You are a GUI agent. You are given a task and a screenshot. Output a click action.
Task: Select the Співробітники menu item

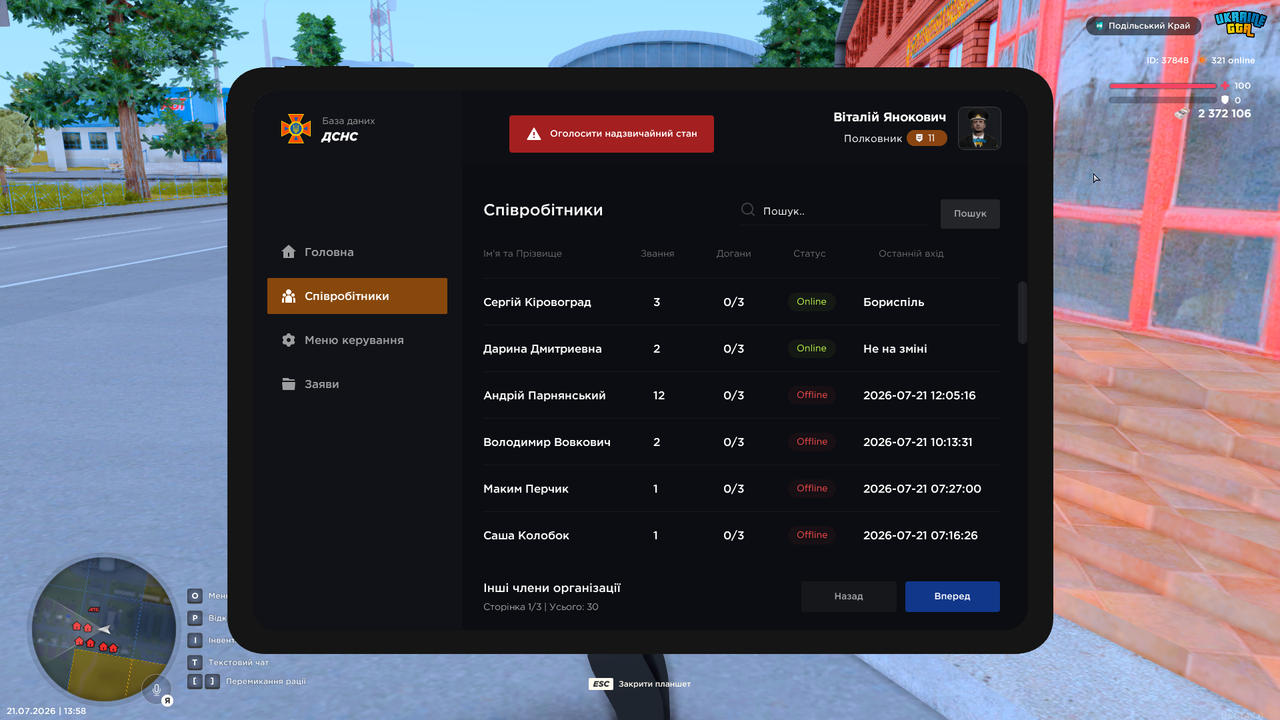357,296
